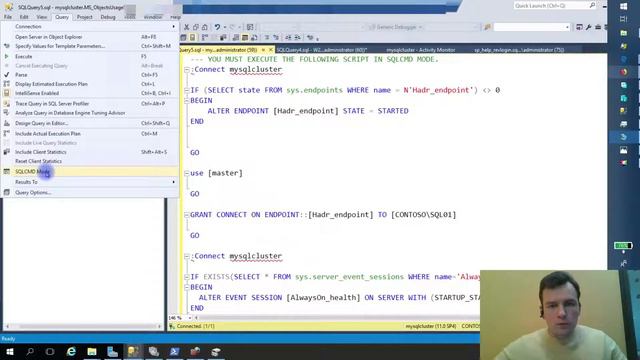640x360 pixels.
Task: Open the Connection submenu
Action: pyautogui.click(x=90, y=27)
